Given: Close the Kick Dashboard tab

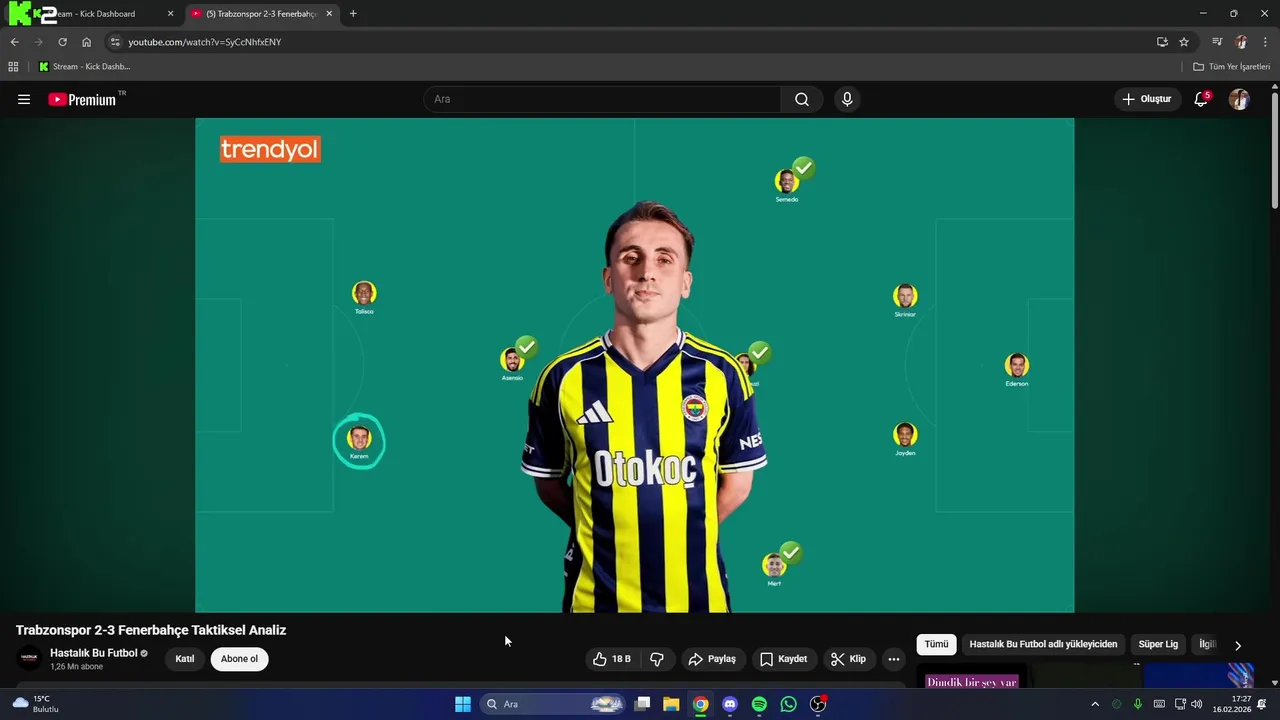Looking at the screenshot, I should 170,14.
